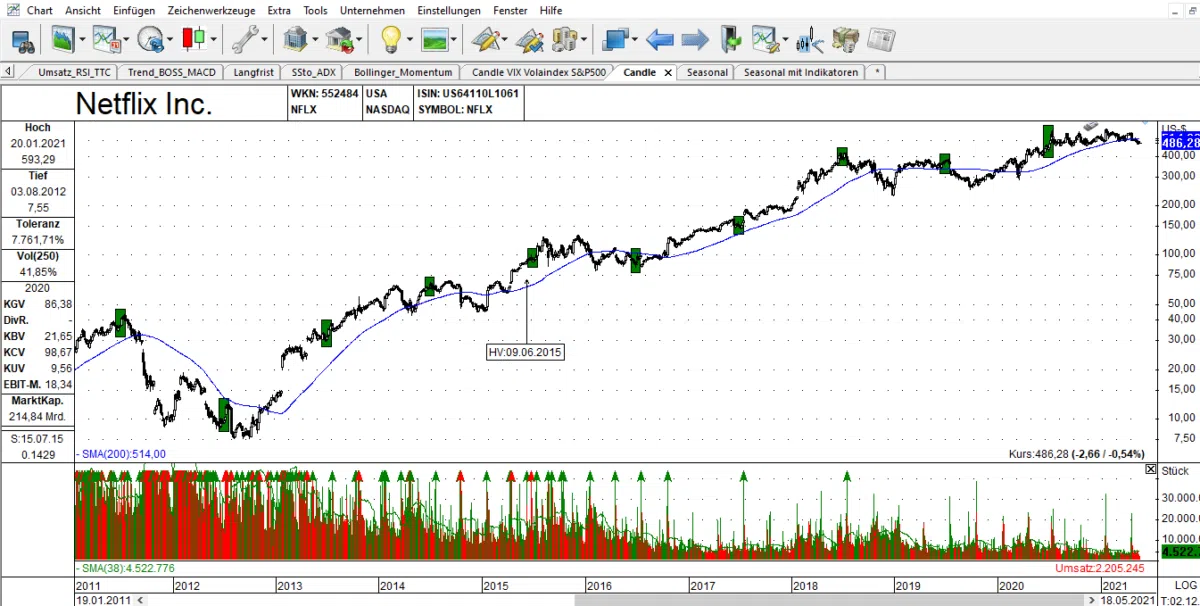Image resolution: width=1200 pixels, height=606 pixels.
Task: Close the active Candle tab
Action: tap(668, 73)
